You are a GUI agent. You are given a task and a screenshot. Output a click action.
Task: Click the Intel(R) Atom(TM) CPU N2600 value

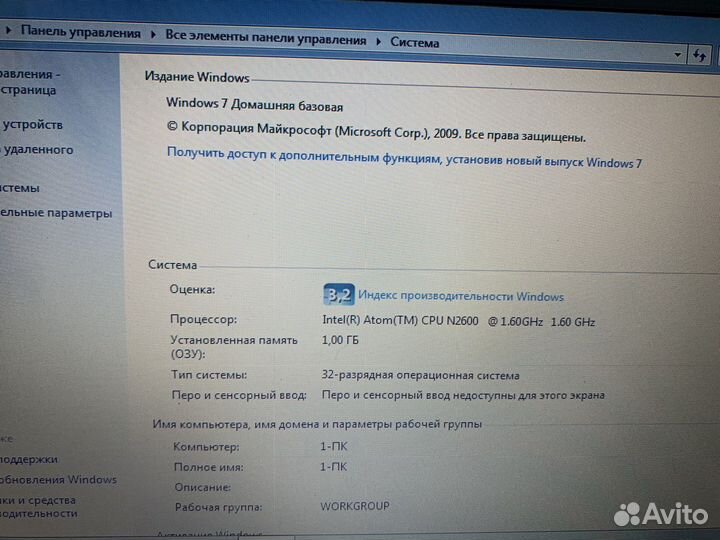click(x=458, y=321)
